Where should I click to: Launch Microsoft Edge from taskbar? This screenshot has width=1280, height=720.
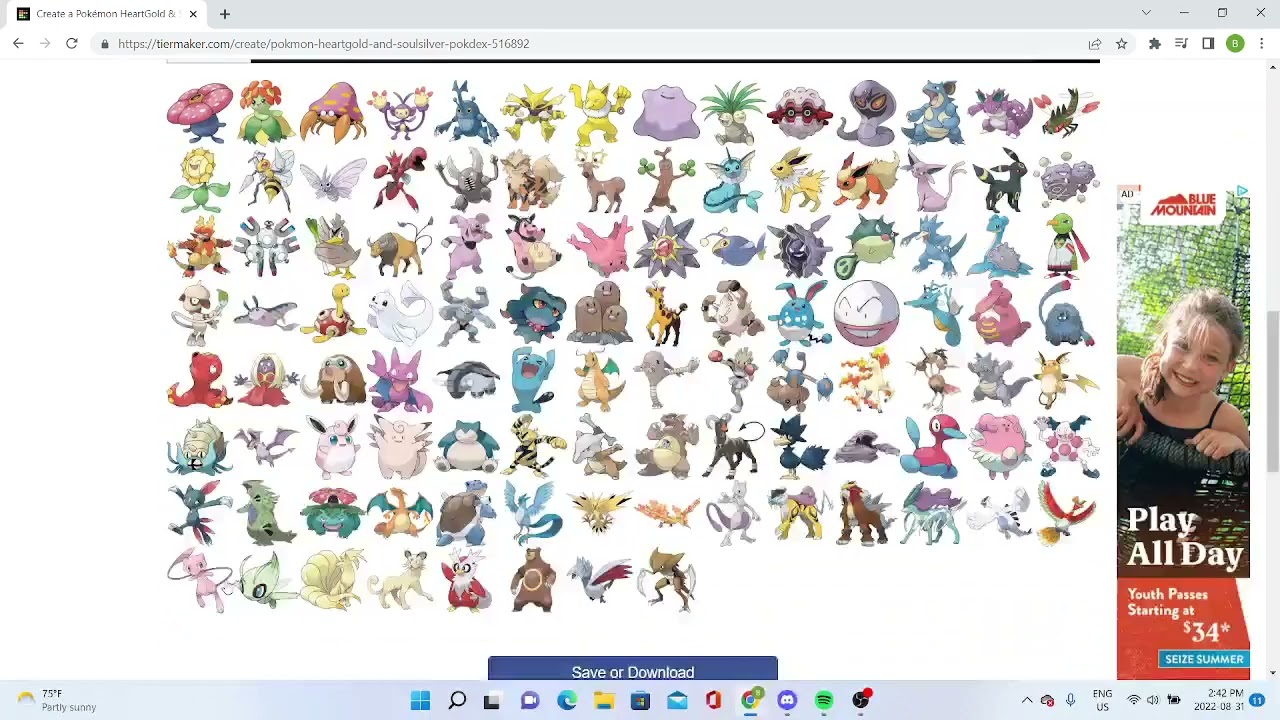(567, 700)
